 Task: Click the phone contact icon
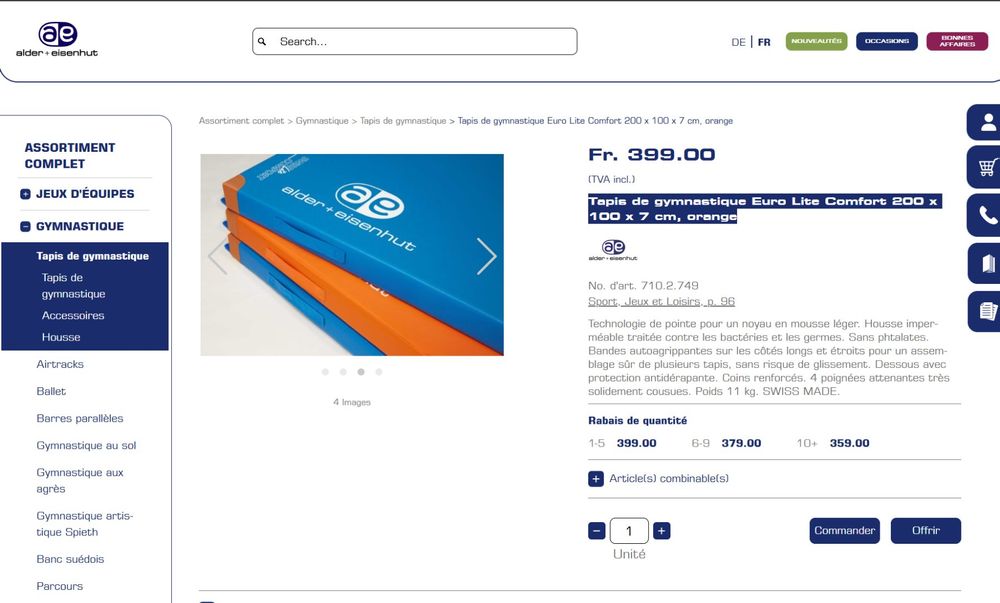click(x=986, y=215)
